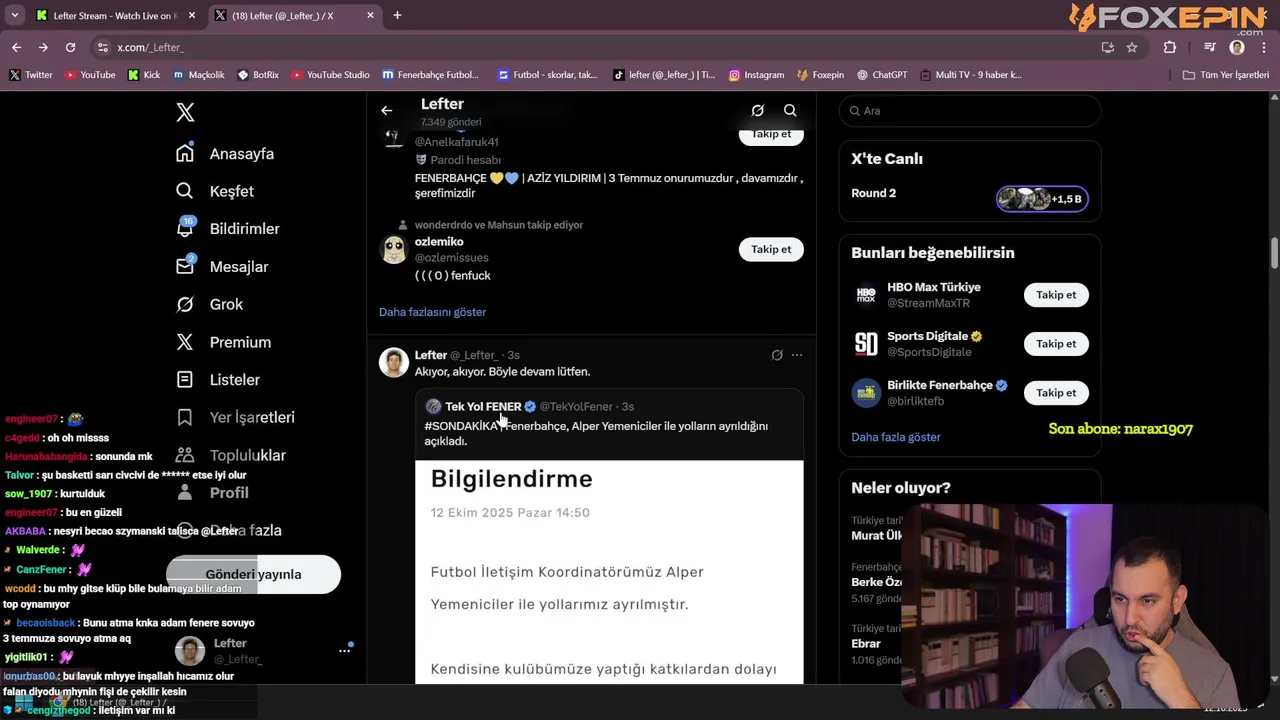Click Grok explain icon on Lefter's post

pos(777,355)
